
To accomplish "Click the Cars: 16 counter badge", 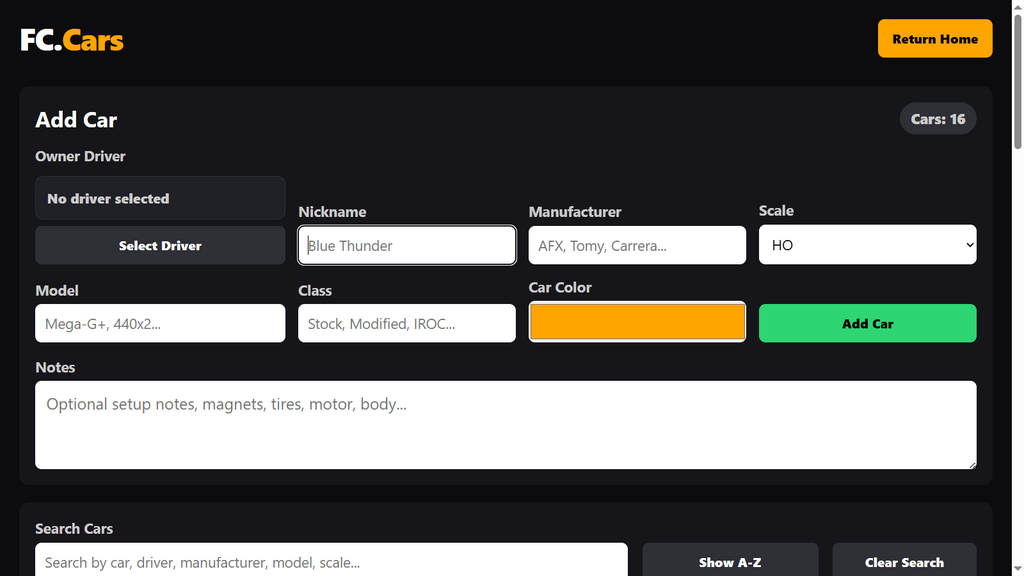I will (x=938, y=119).
